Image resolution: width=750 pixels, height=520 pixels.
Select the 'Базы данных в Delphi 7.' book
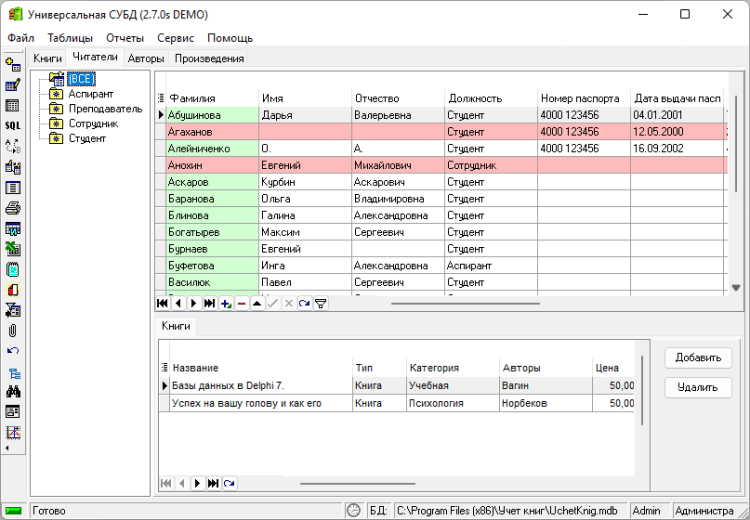(261, 386)
